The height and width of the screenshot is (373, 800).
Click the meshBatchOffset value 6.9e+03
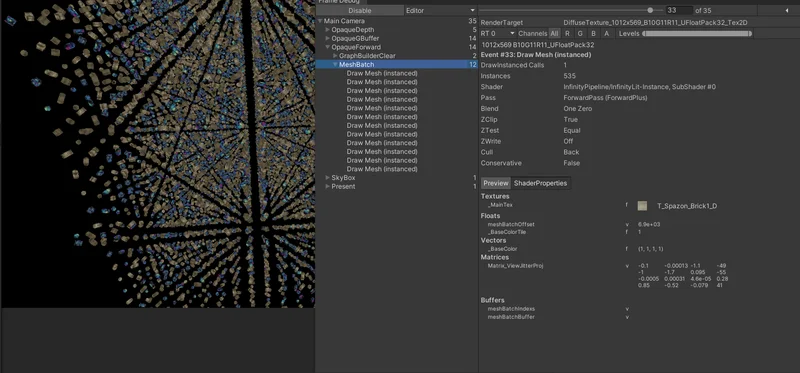(649, 225)
